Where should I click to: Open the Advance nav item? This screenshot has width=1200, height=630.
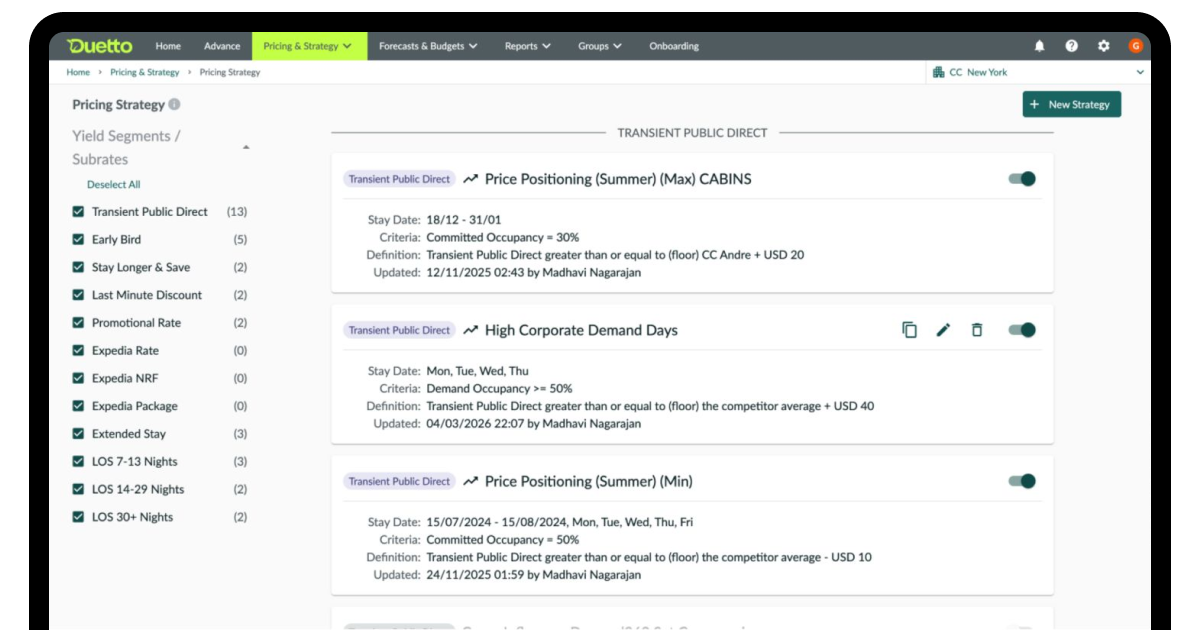pyautogui.click(x=222, y=46)
